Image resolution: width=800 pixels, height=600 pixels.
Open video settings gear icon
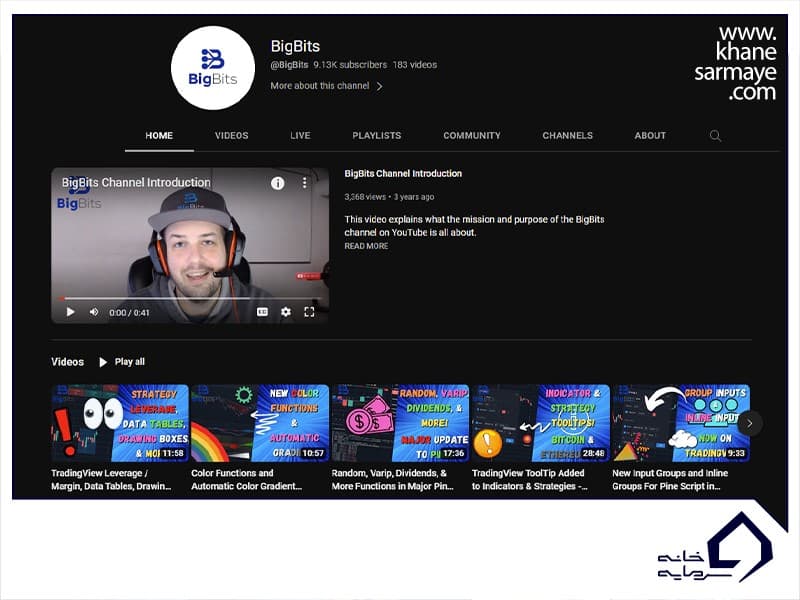[x=286, y=312]
